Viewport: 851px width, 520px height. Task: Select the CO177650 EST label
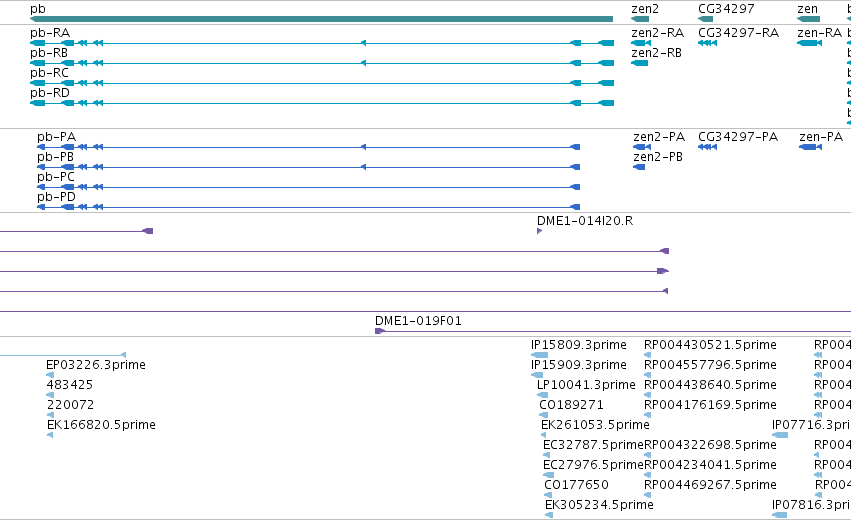point(576,485)
